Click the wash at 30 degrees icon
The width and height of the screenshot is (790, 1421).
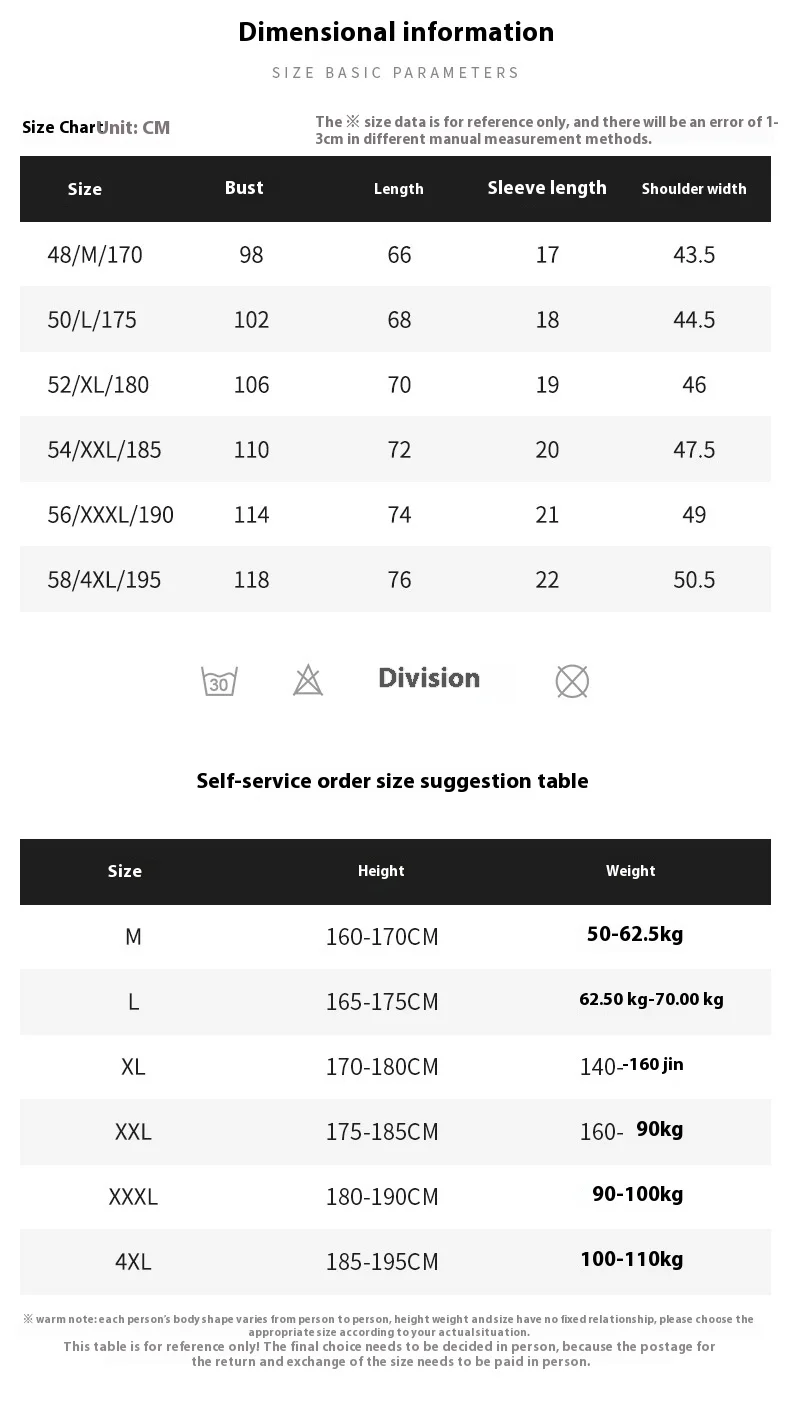(x=219, y=681)
